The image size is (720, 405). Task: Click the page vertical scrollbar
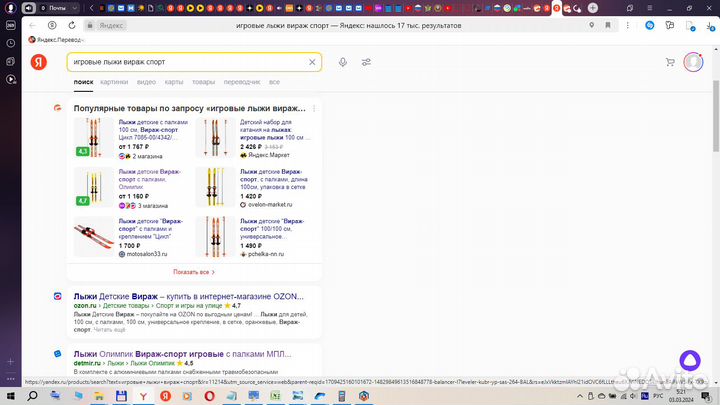[716, 116]
